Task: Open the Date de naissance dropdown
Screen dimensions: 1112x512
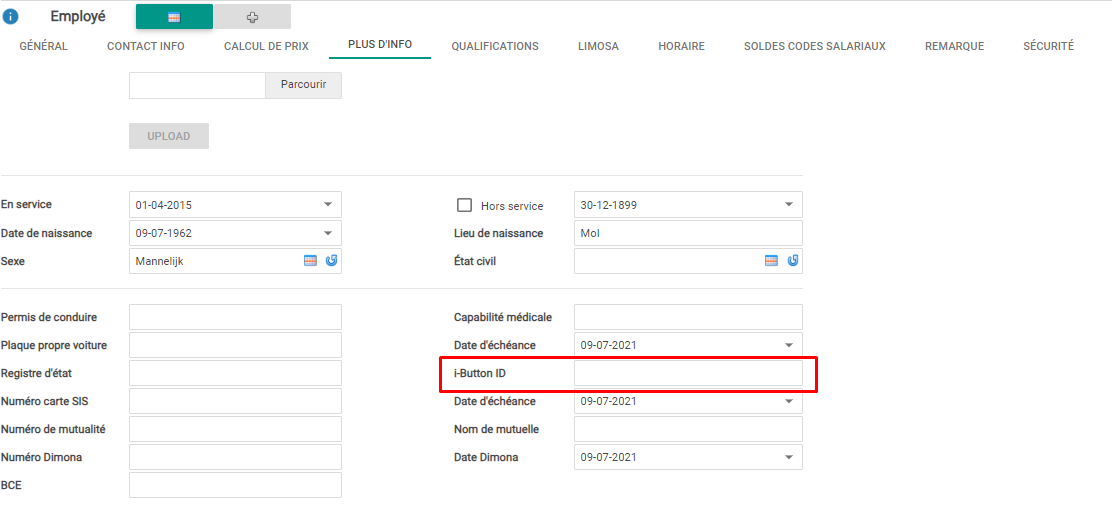Action: pos(328,233)
